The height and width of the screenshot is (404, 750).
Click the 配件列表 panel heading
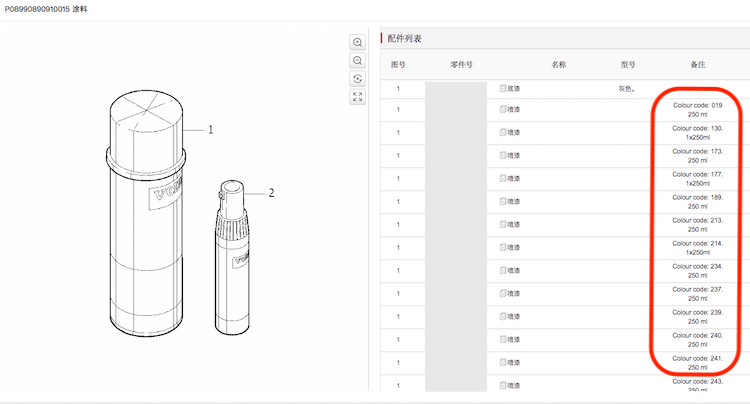(x=404, y=39)
